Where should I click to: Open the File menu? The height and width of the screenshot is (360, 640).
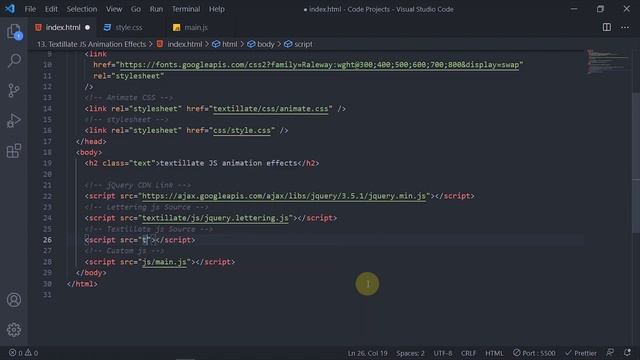[30, 9]
